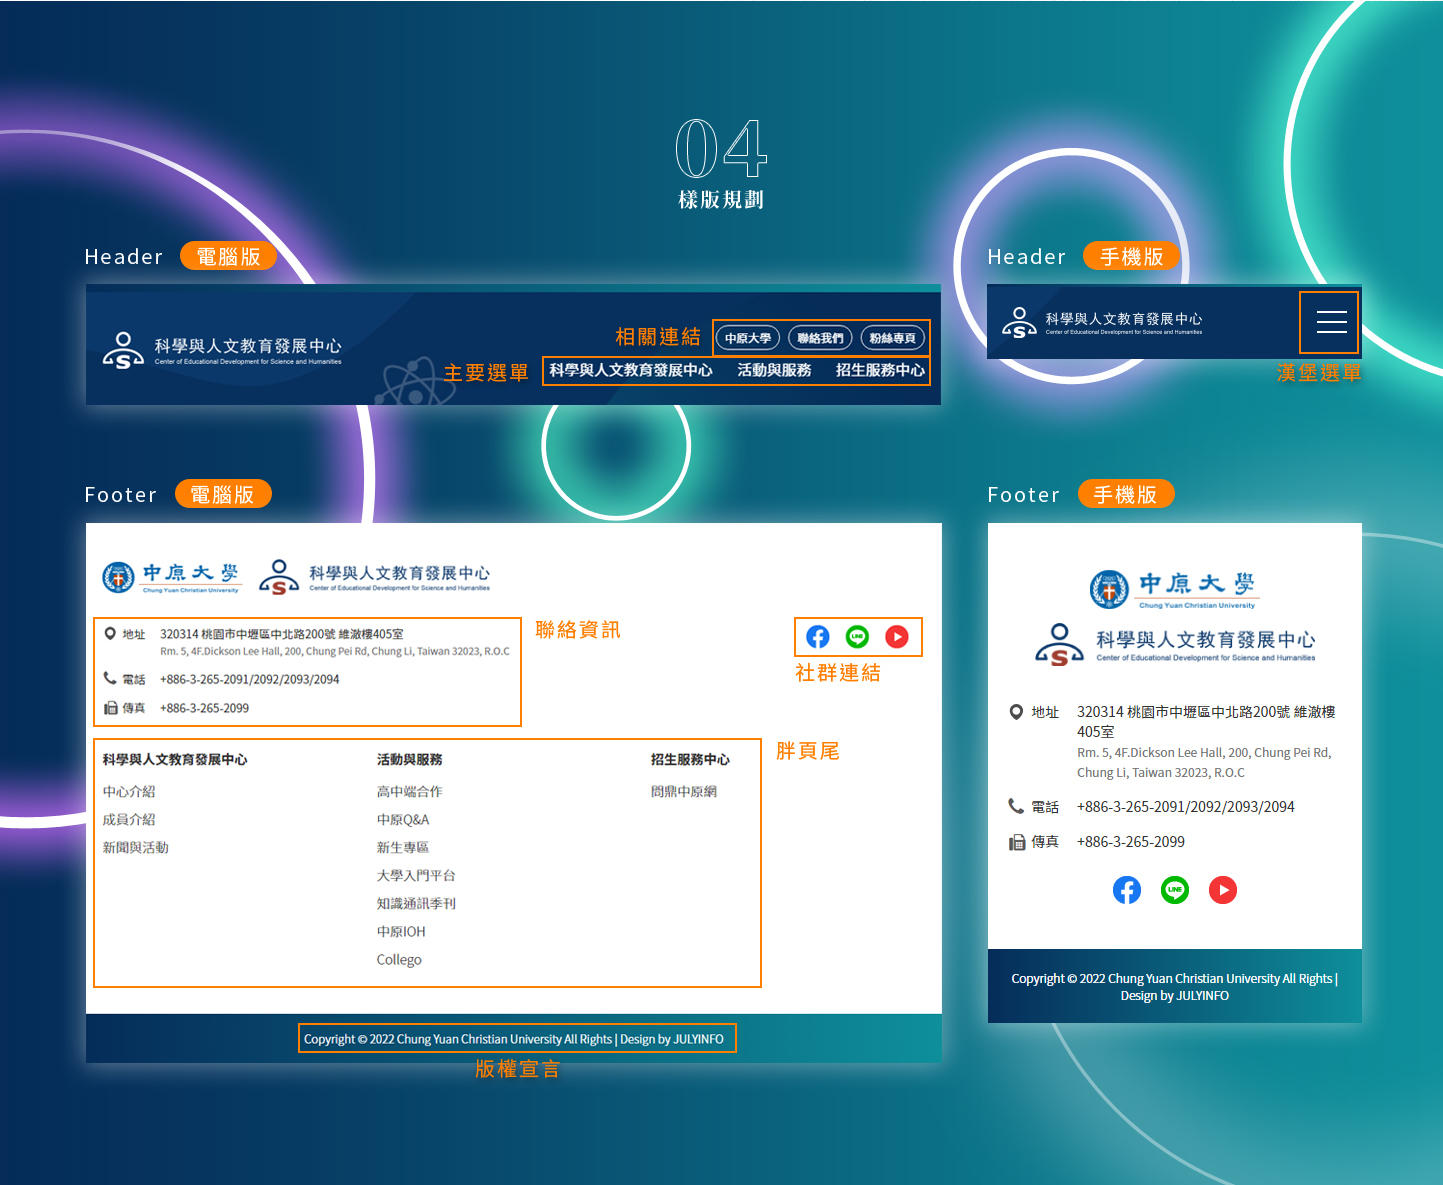Open the hamburger menu in mobile header
The height and width of the screenshot is (1185, 1443).
tap(1330, 322)
